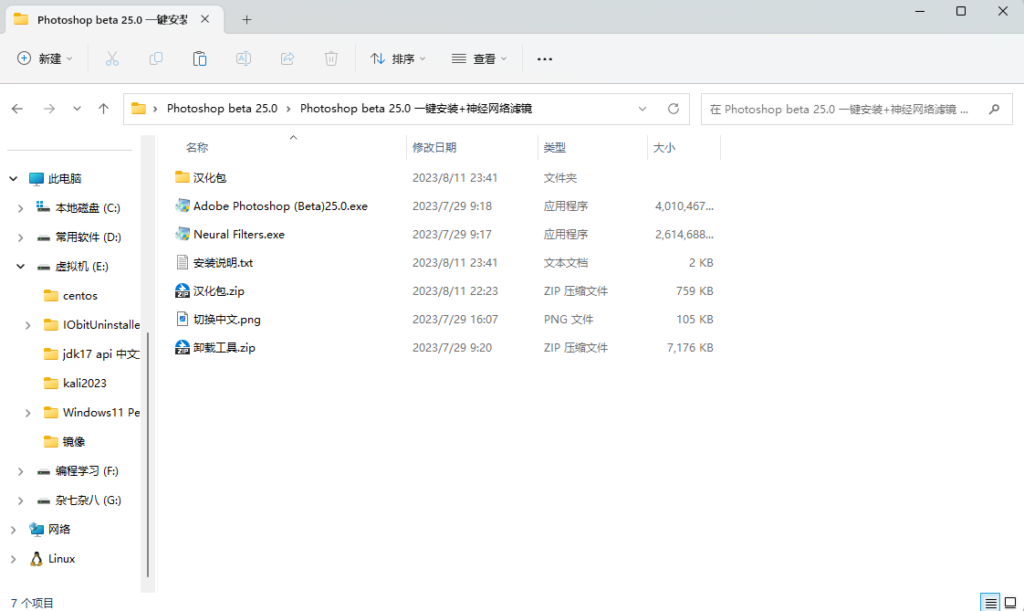Select the 汉化包.zip archive icon
This screenshot has width=1024, height=611.
(x=182, y=291)
